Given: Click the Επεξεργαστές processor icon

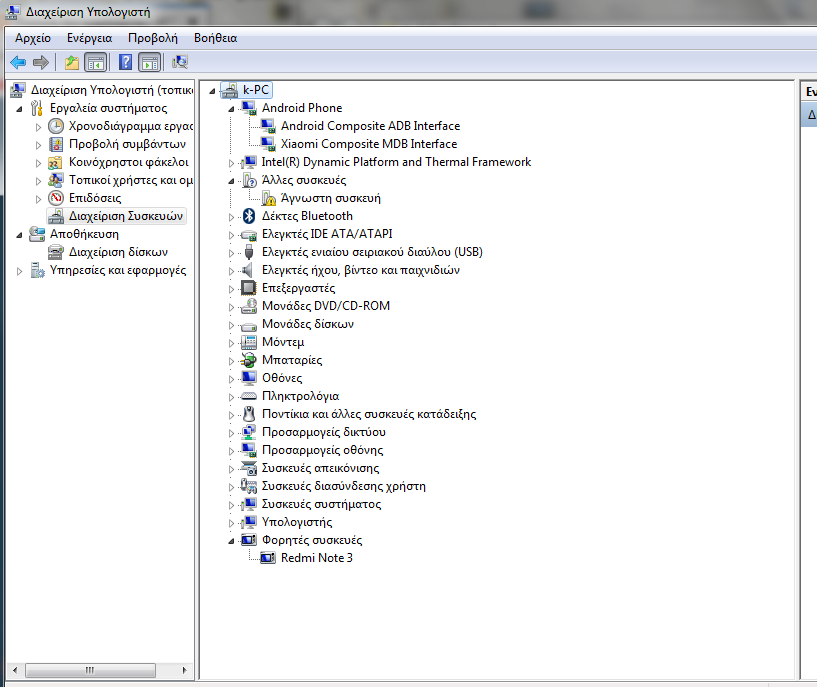Looking at the screenshot, I should [x=249, y=288].
